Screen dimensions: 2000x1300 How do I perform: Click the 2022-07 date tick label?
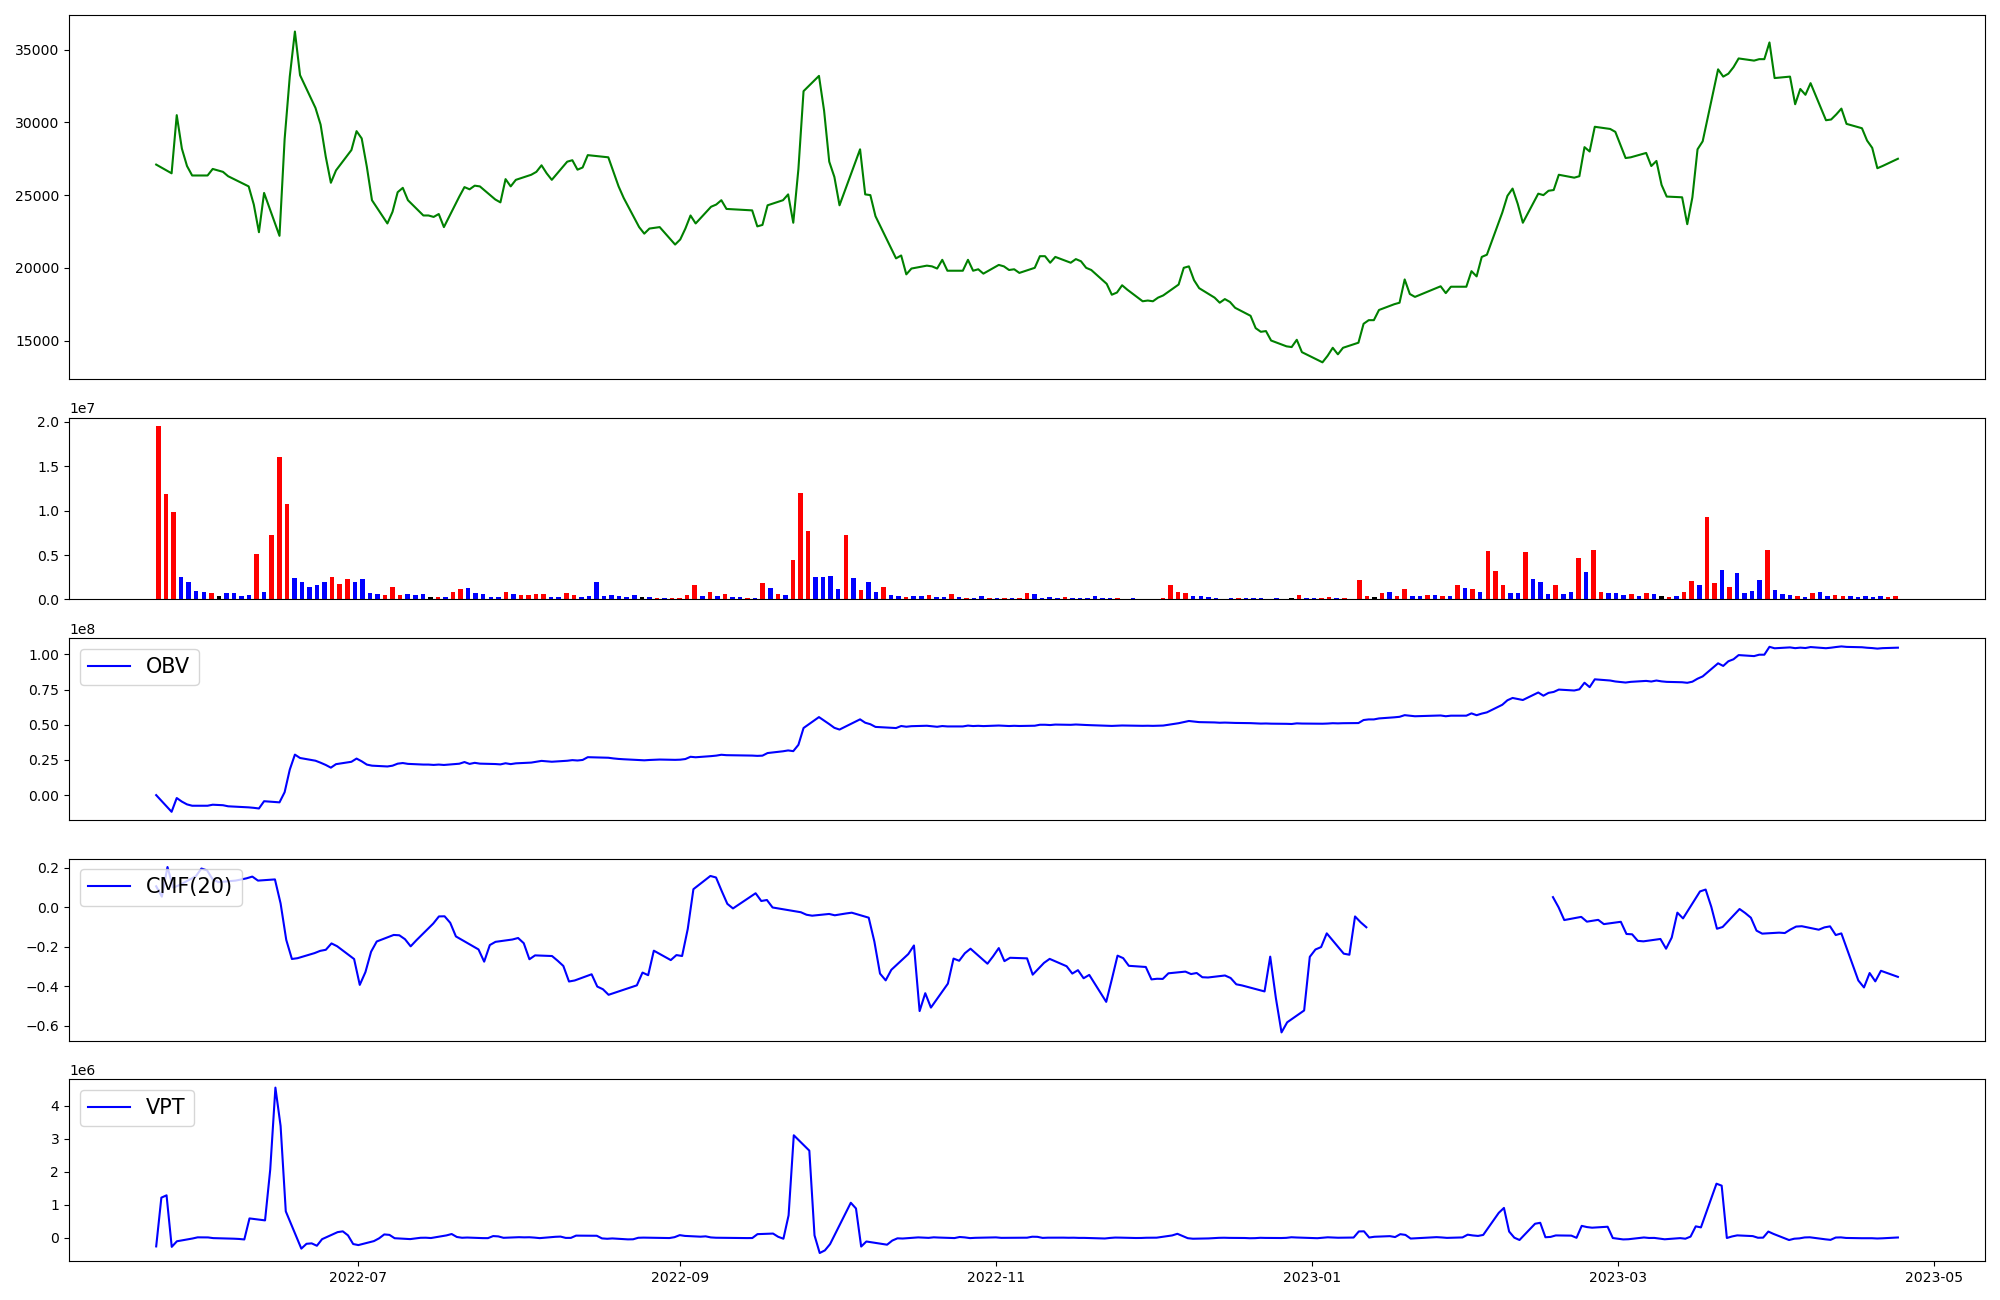(357, 1277)
